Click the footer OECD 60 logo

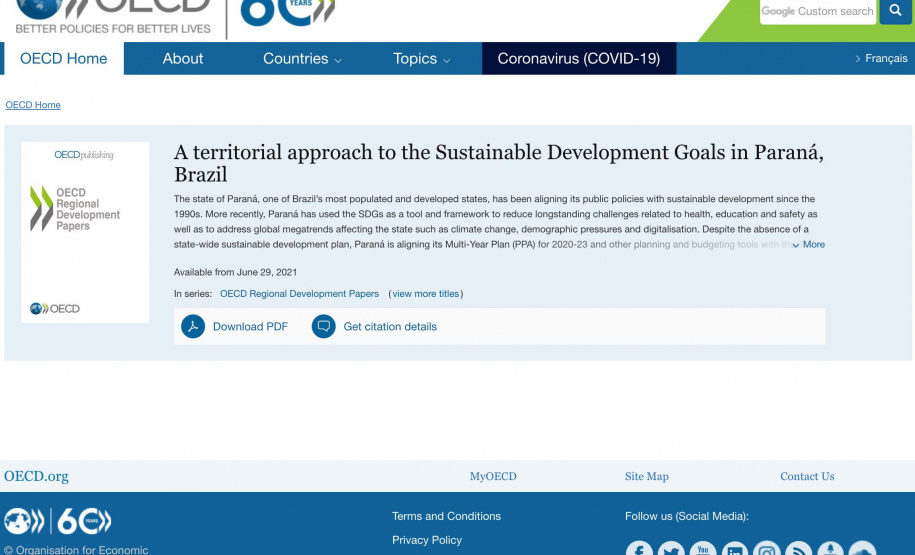coord(58,521)
